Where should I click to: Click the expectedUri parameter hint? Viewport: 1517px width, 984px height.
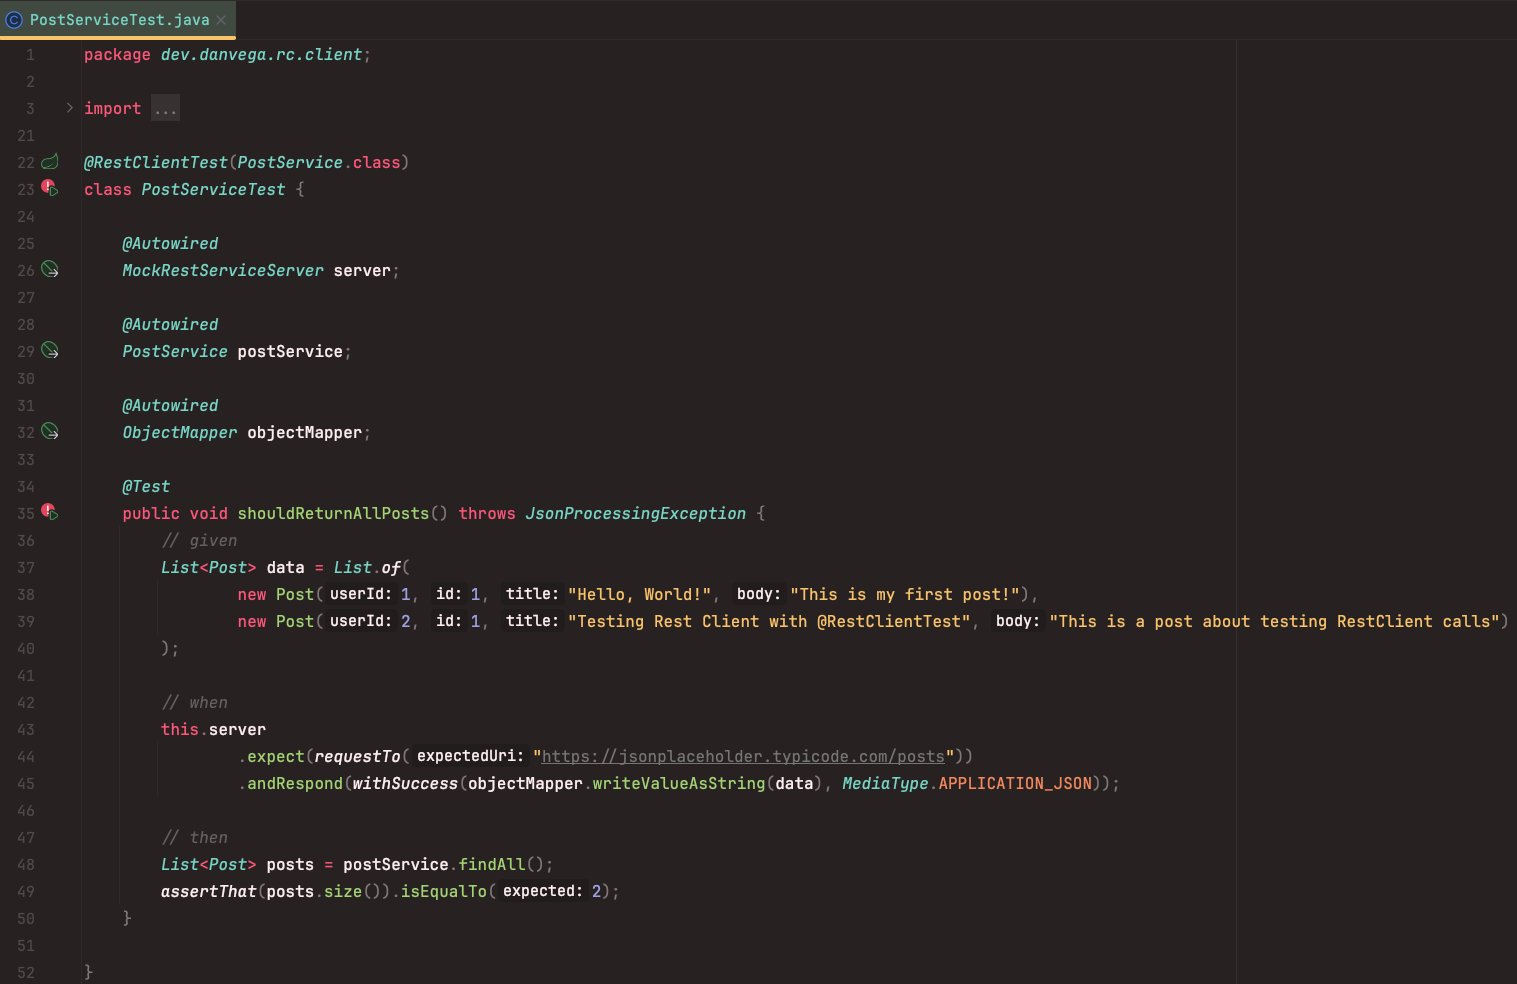470,756
